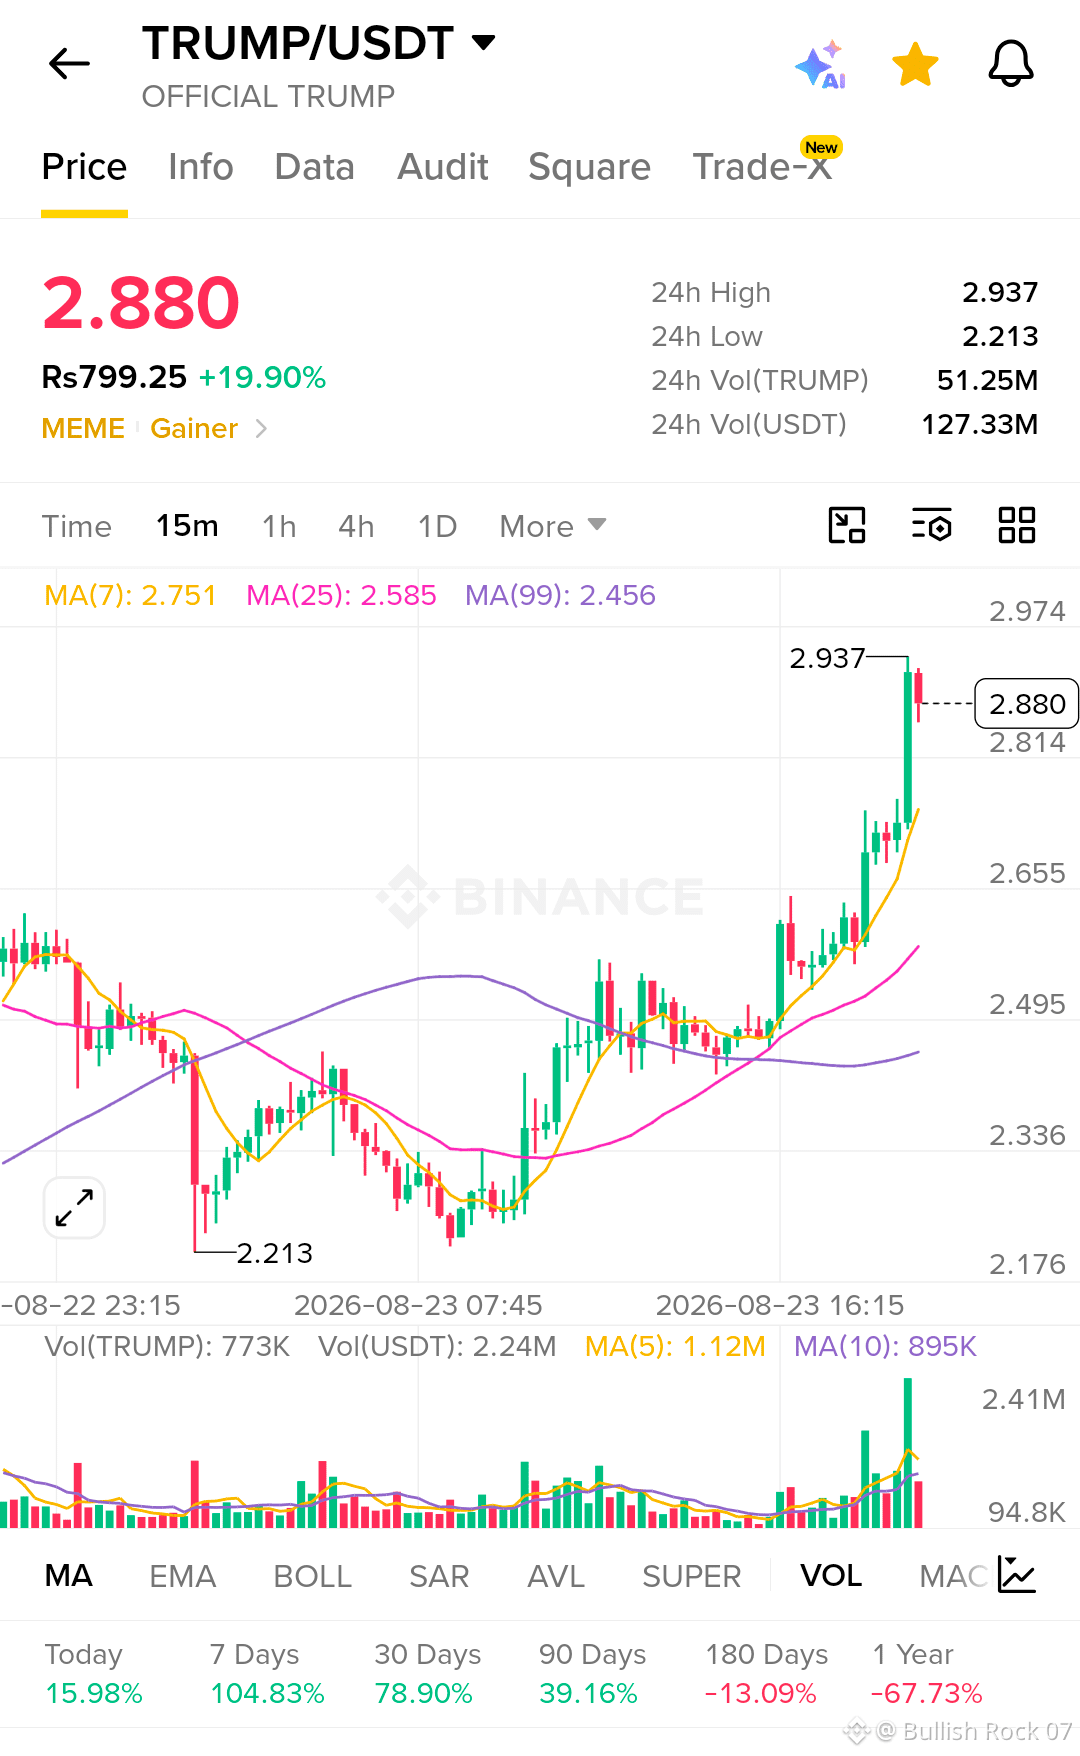The height and width of the screenshot is (1756, 1080).
Task: Click the MA(99): 2.456 indicator label
Action: pyautogui.click(x=560, y=595)
